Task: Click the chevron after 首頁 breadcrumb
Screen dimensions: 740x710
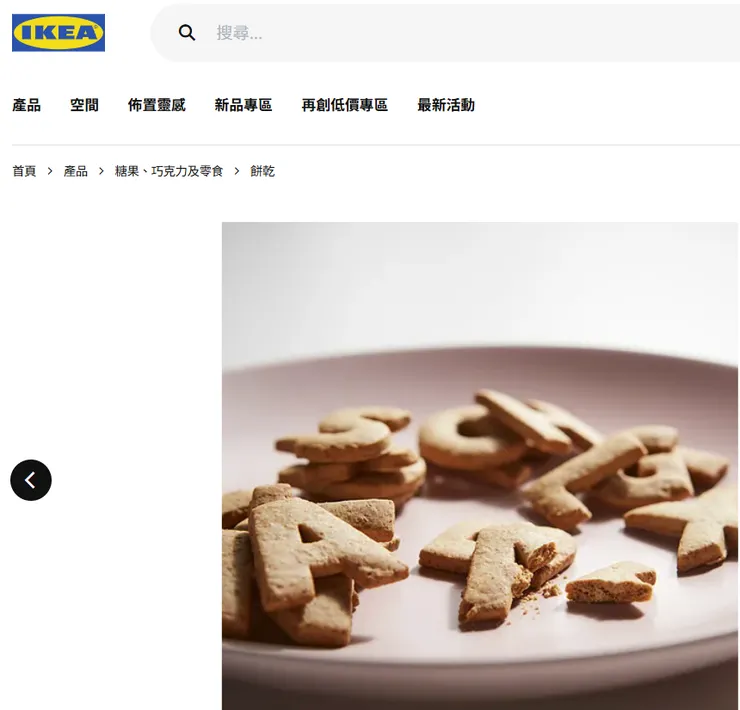Action: 50,171
